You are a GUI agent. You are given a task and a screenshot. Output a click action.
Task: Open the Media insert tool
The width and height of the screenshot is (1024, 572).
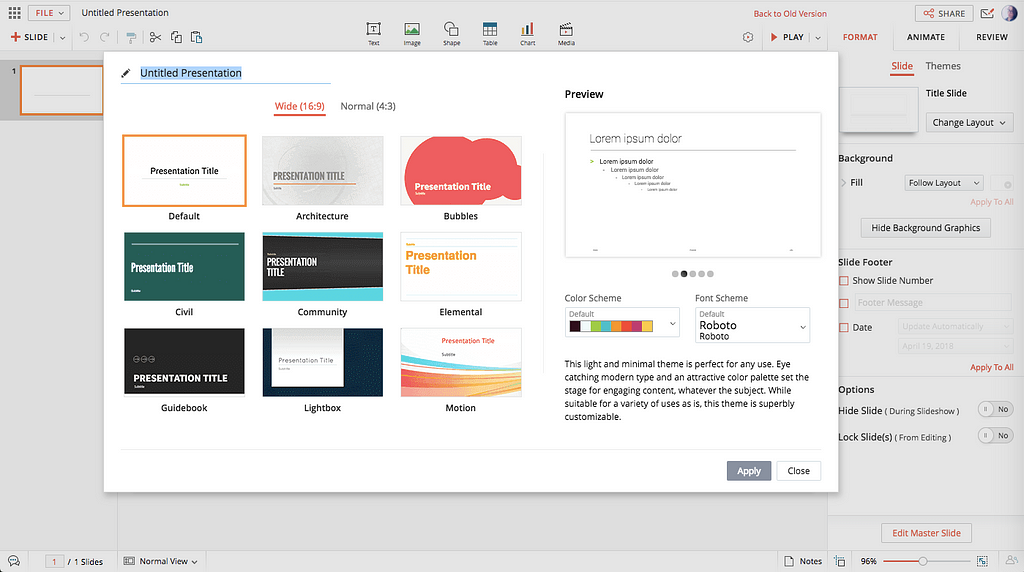[566, 34]
